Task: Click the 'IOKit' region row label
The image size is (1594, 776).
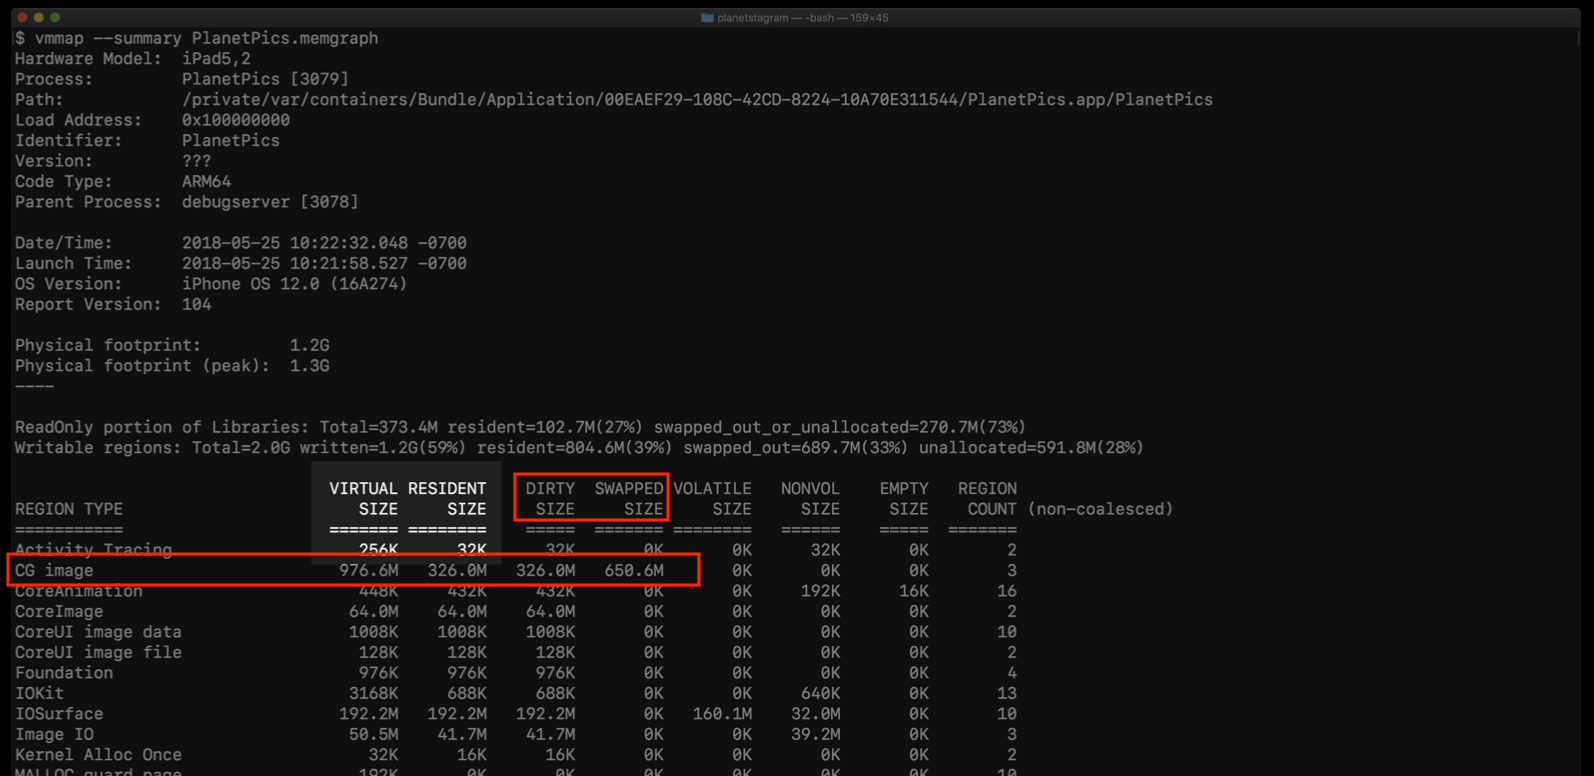Action: point(39,694)
